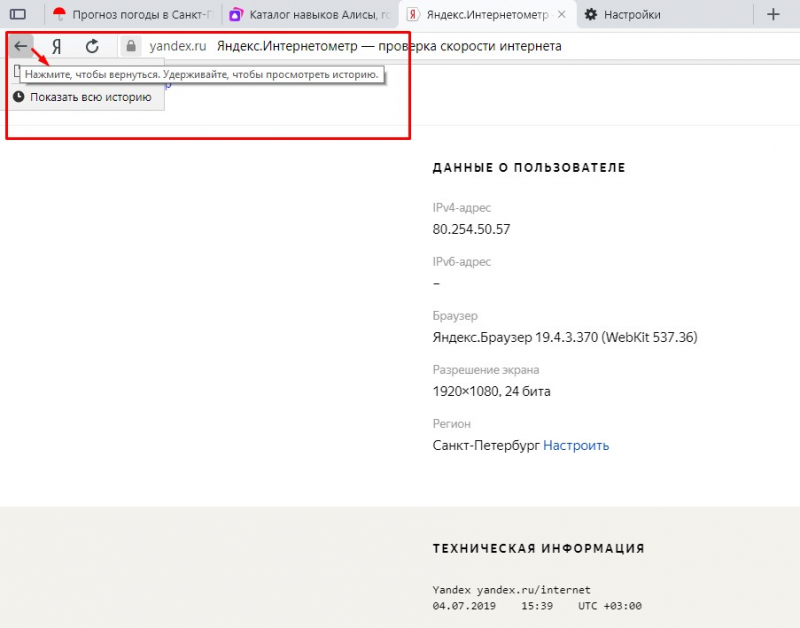The width and height of the screenshot is (800, 628).
Task: Open Yandex home via the Я button
Action: (57, 46)
